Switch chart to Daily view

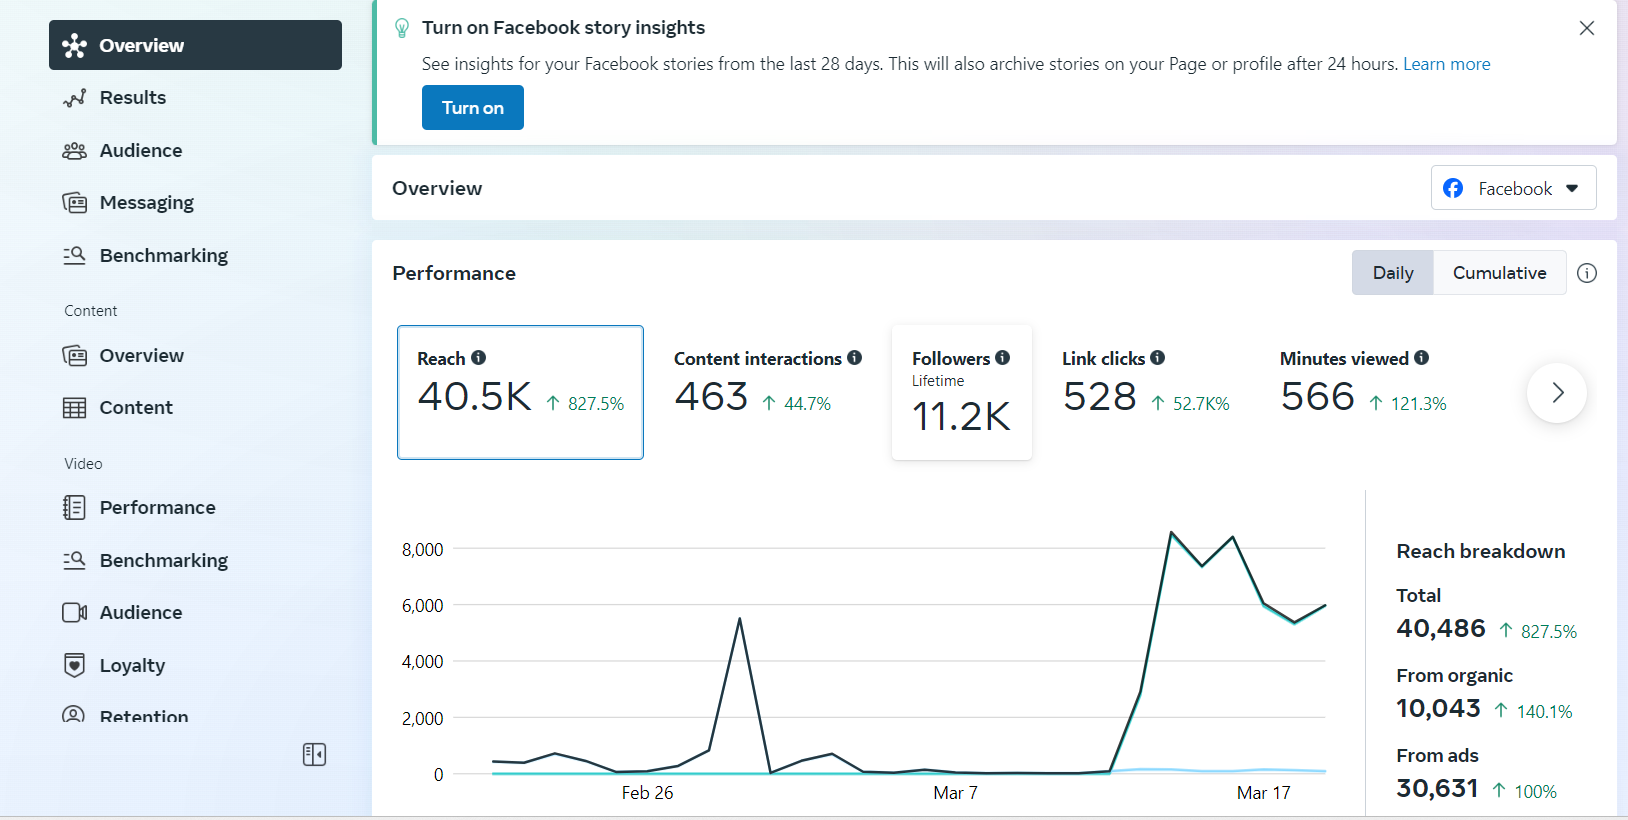pos(1393,273)
